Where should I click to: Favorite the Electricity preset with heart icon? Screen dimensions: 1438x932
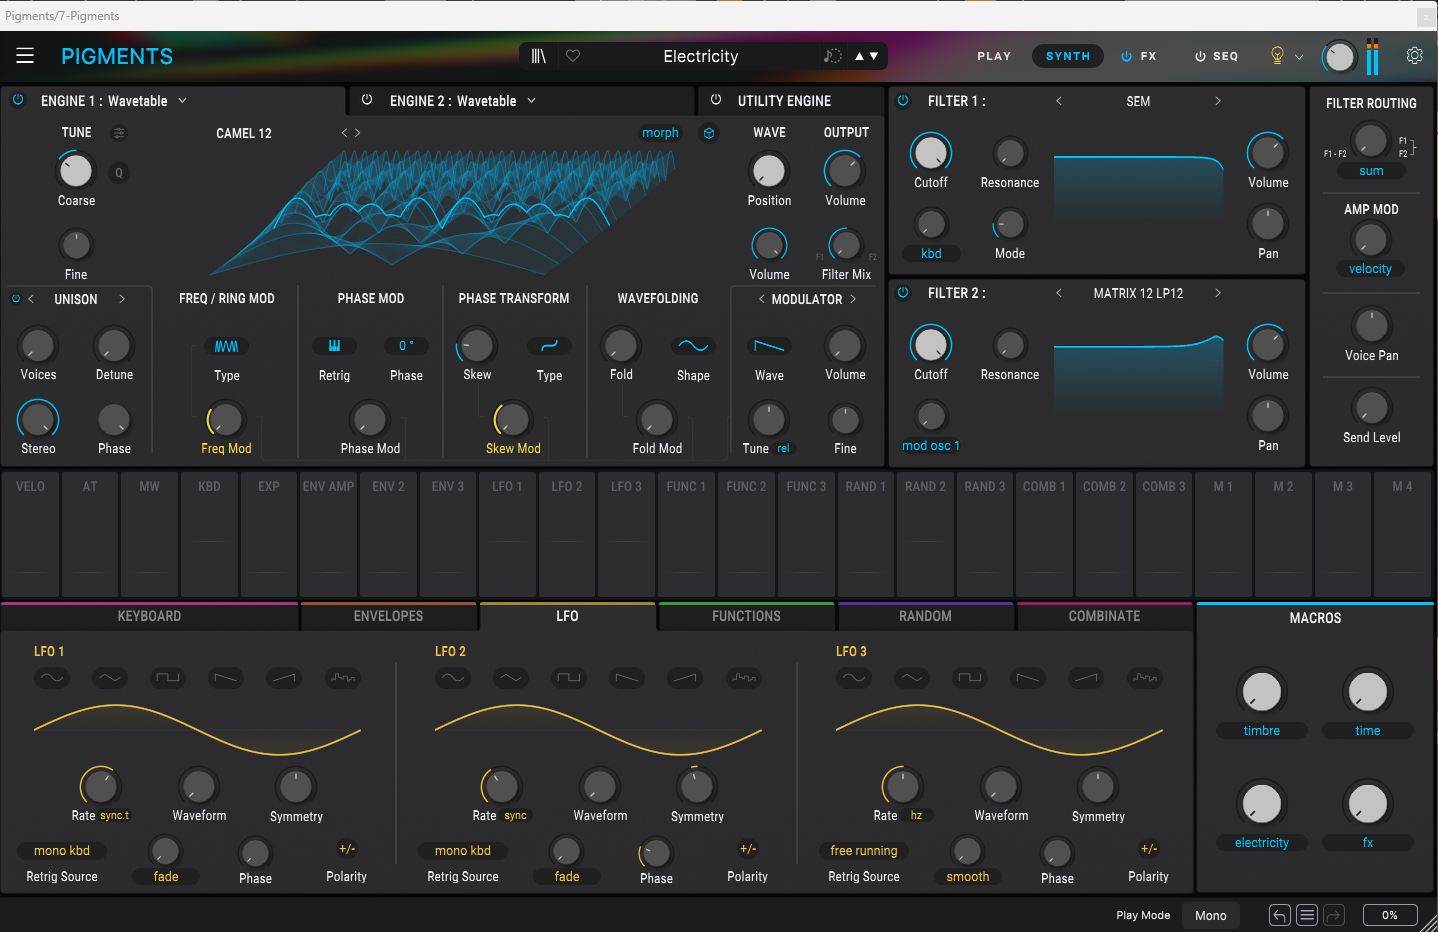573,56
